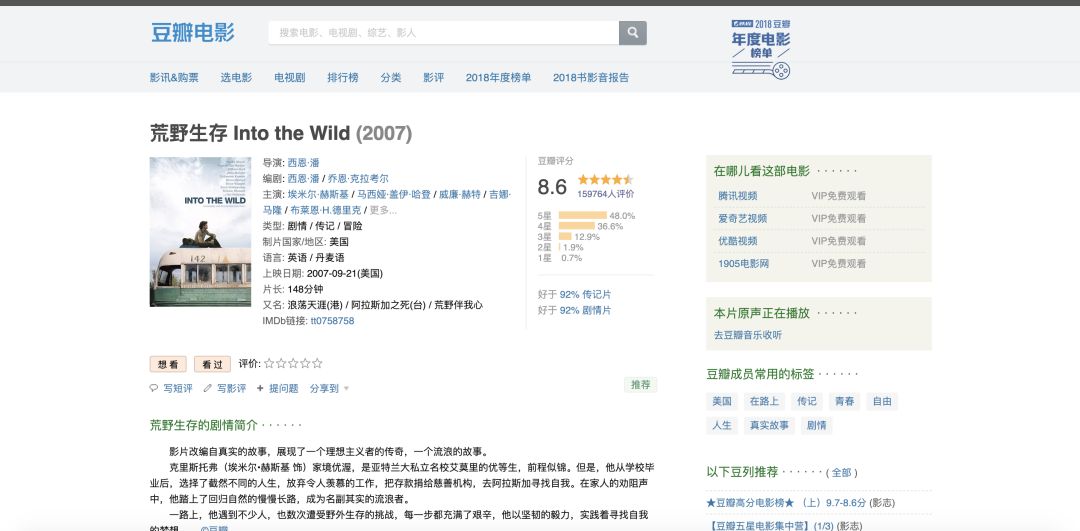The image size is (1080, 531).
Task: Open 影讯&购票 in the navigation
Action: click(174, 77)
